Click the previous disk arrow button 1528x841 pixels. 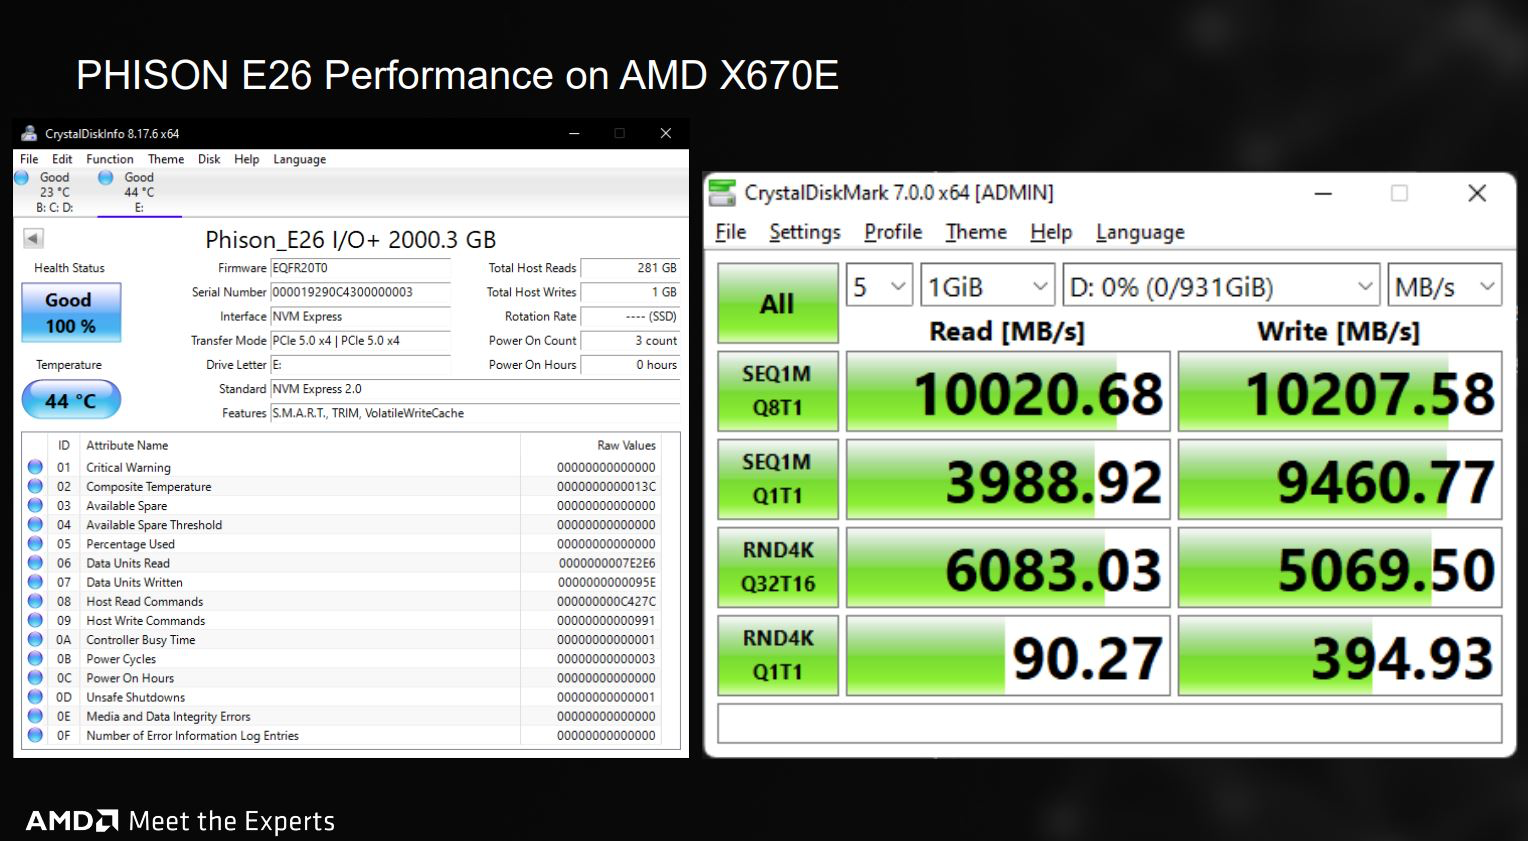(33, 238)
